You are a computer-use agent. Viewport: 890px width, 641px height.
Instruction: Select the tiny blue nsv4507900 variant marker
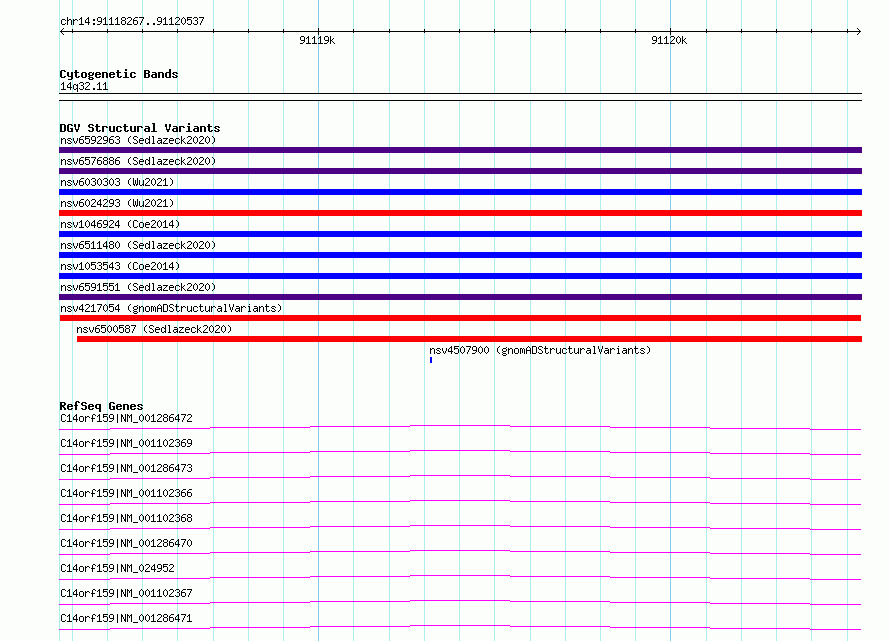point(431,360)
